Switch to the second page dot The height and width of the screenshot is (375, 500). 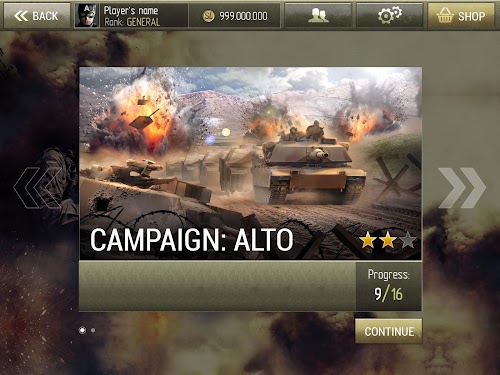click(x=93, y=330)
